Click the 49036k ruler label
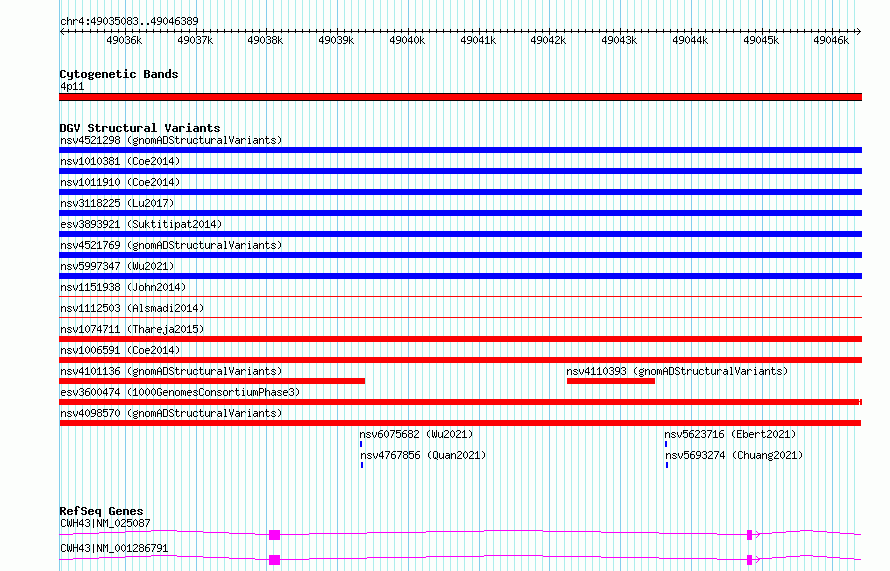The width and height of the screenshot is (890, 571). tap(124, 40)
